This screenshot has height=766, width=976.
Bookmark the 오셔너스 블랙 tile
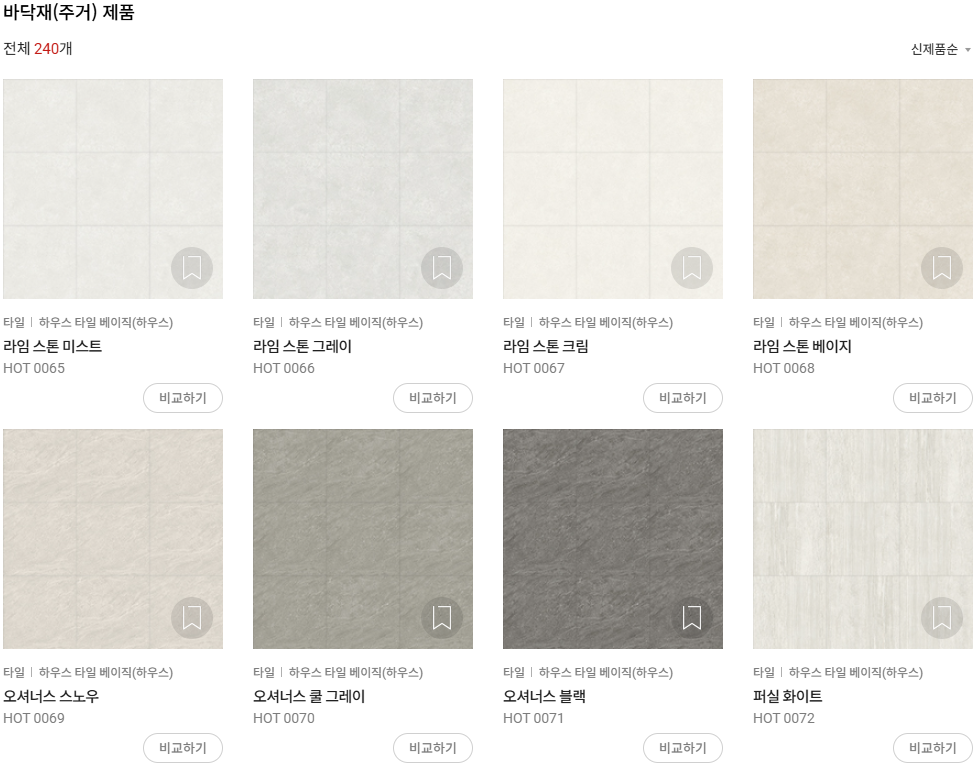[692, 618]
